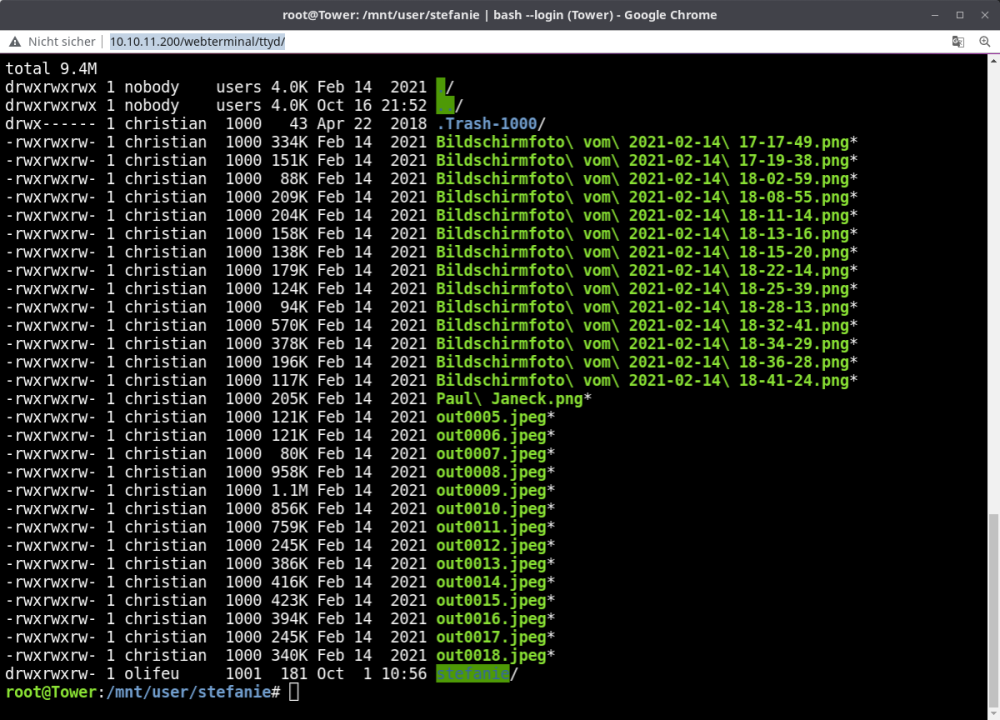
Task: Click file name Bildschirmfoto 18-08-55.png
Action: click(x=646, y=197)
